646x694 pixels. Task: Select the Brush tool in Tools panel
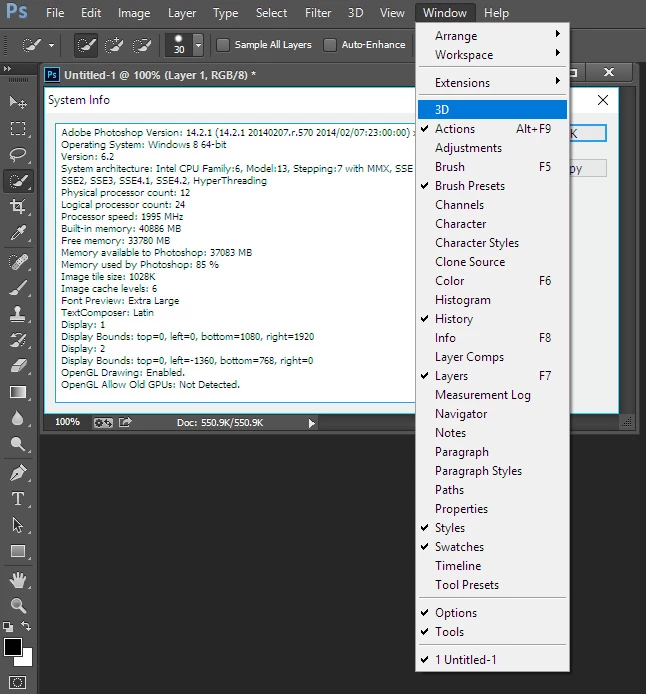(18, 288)
